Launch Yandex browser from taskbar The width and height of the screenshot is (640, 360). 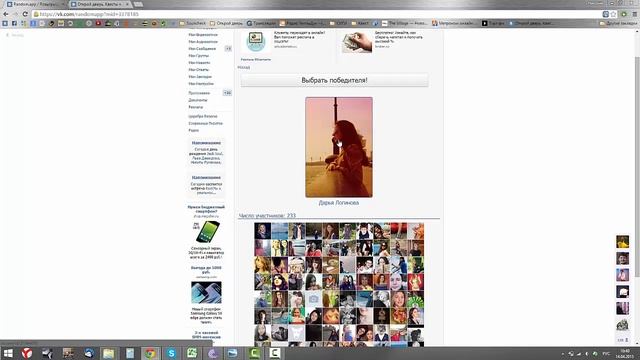coord(27,353)
